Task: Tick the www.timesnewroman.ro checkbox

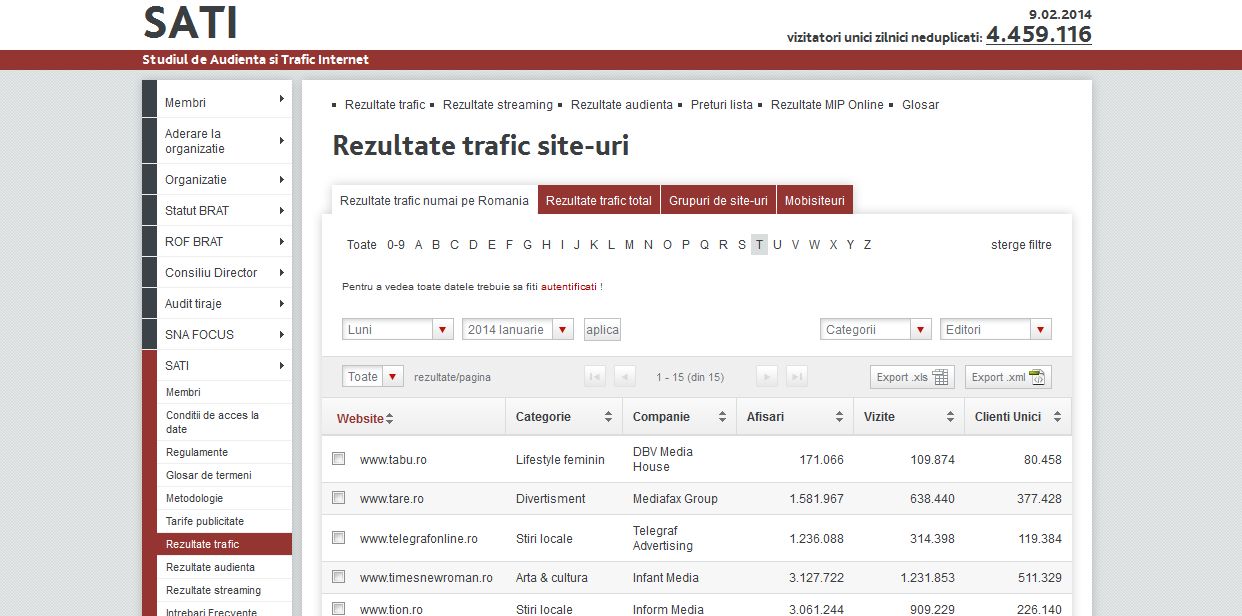Action: pos(339,577)
